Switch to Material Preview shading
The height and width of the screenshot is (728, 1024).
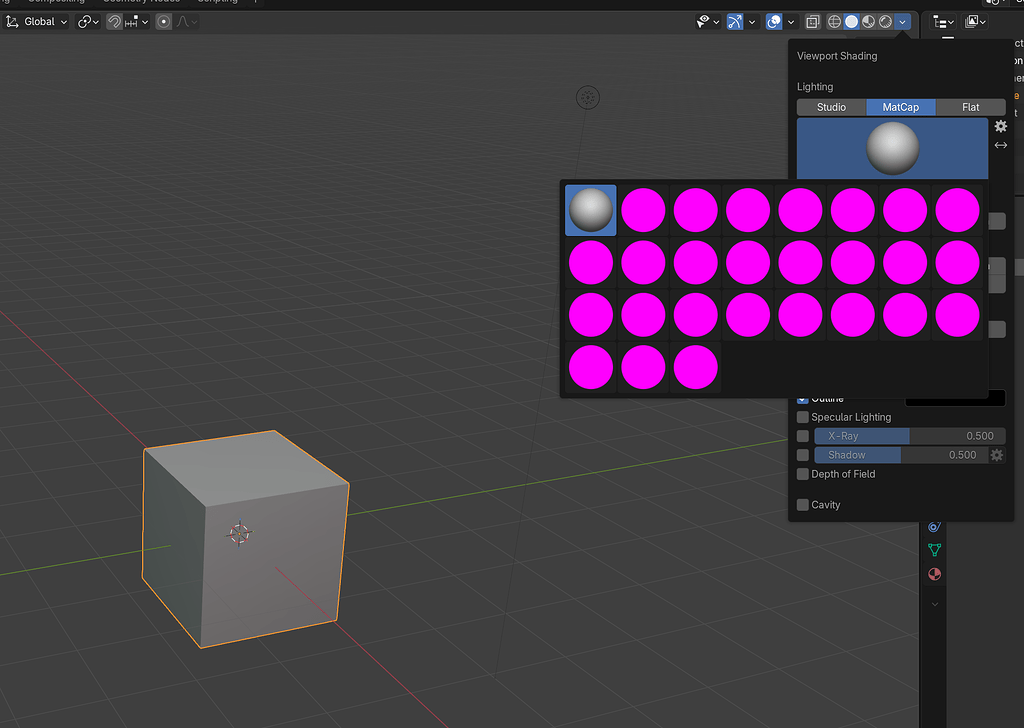click(868, 22)
